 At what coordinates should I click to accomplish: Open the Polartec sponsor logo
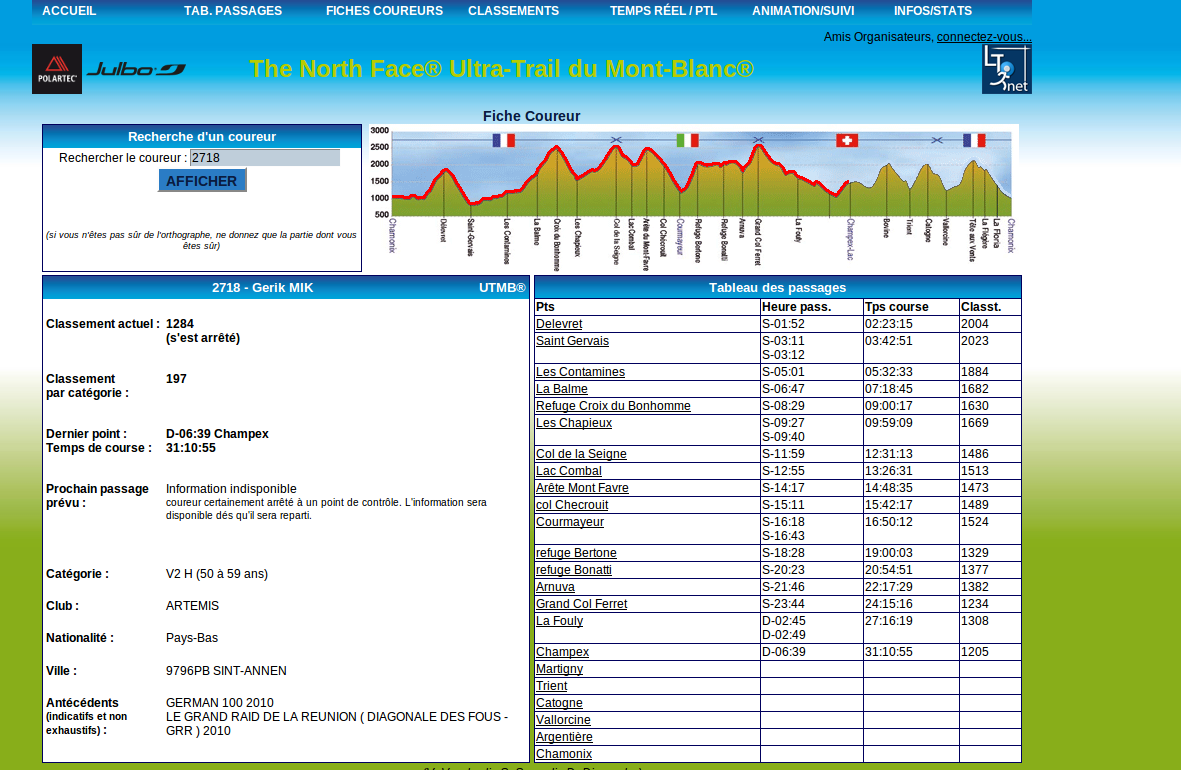(56, 69)
